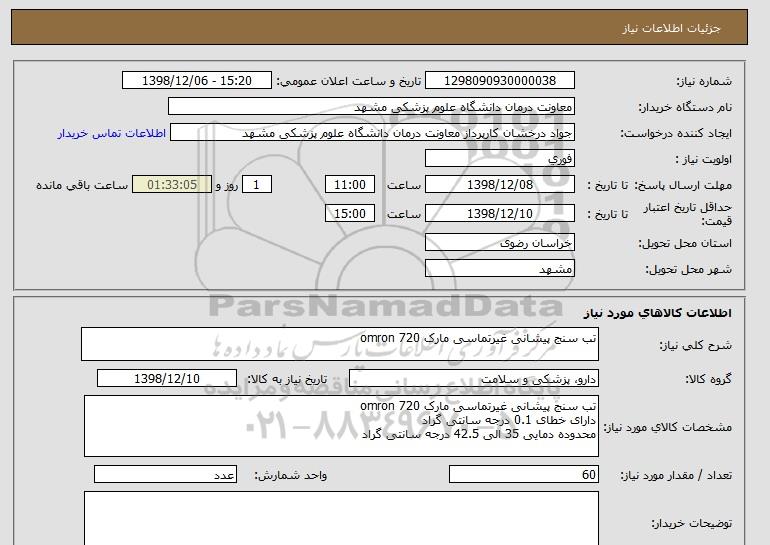Click the label شهر محل تحویل

pyautogui.click(x=688, y=270)
